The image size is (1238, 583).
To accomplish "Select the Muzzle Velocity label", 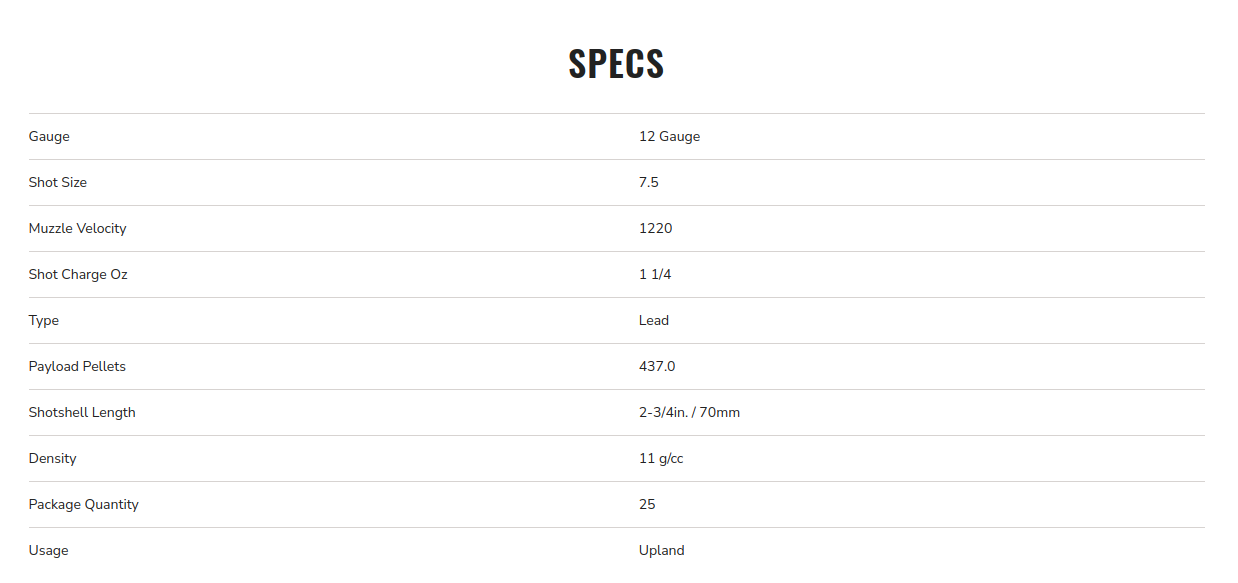I will 77,228.
